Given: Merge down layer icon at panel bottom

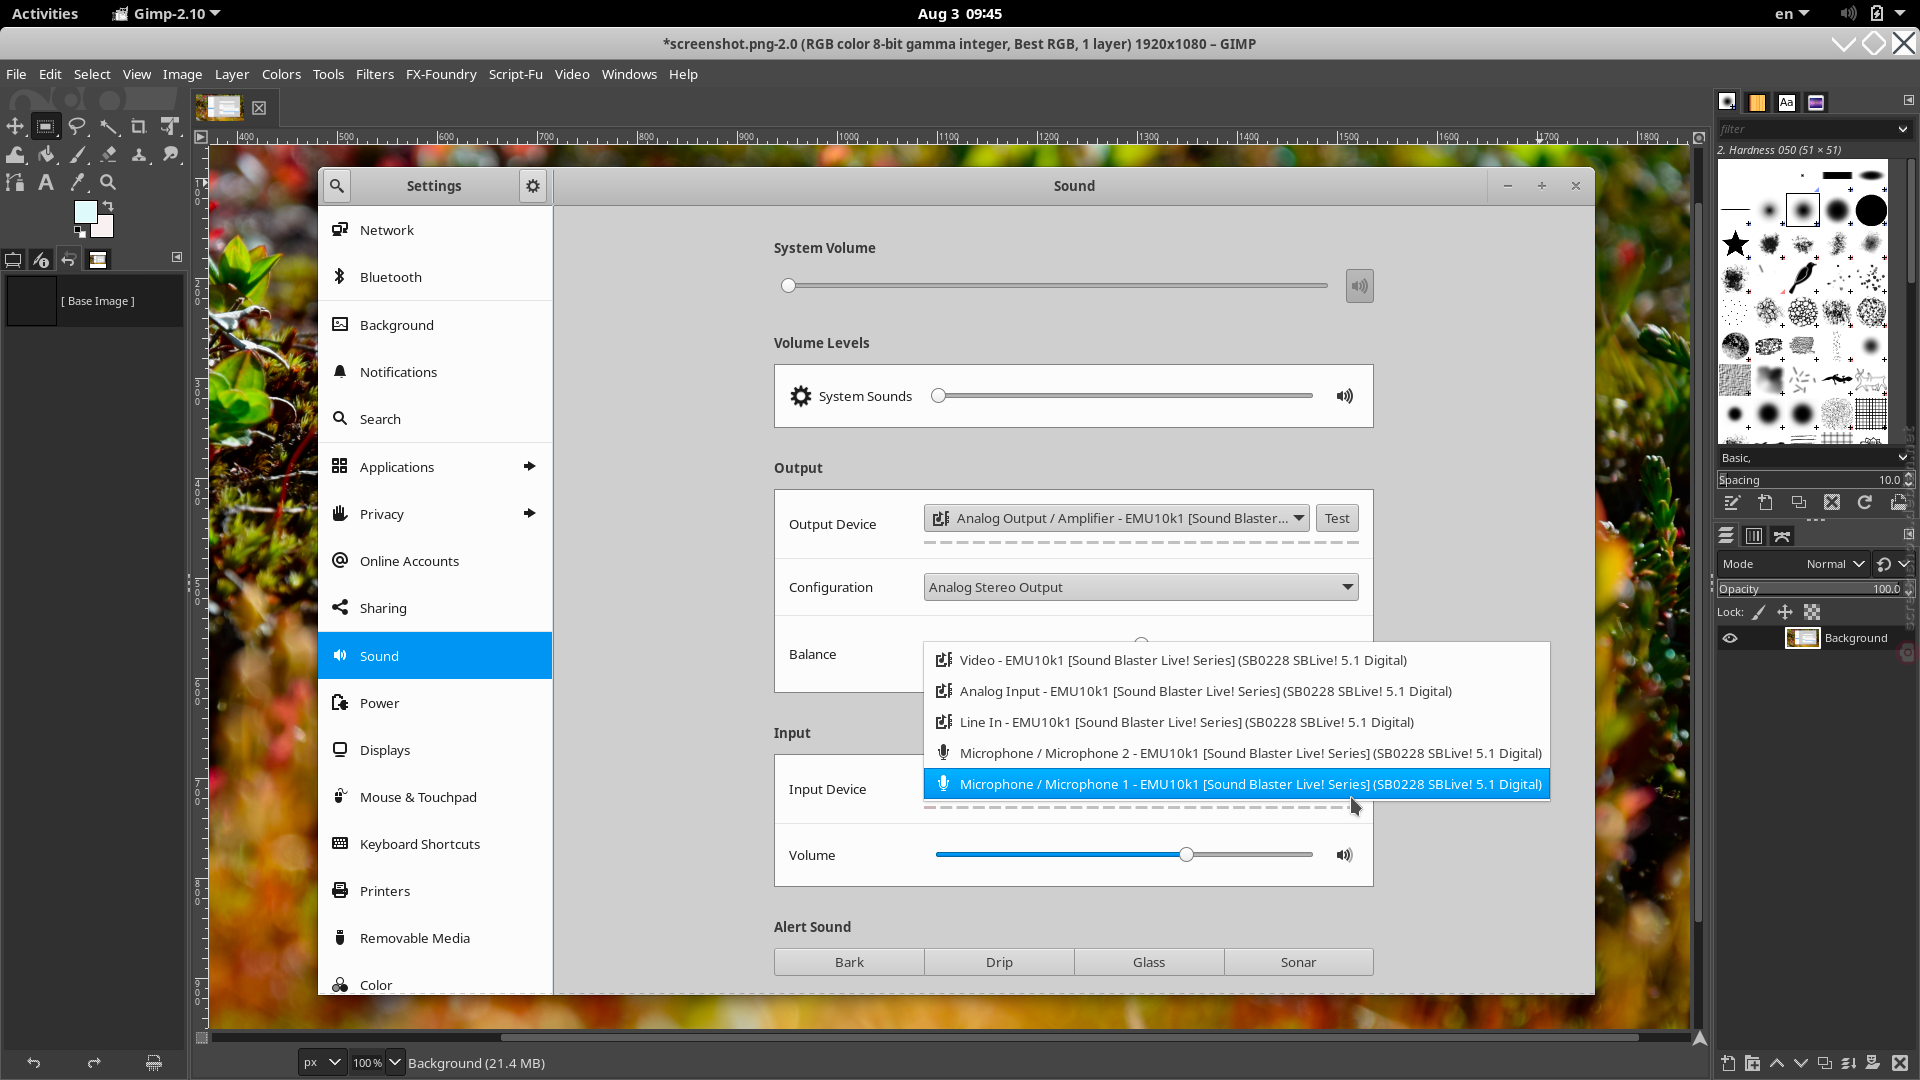Looking at the screenshot, I should pyautogui.click(x=1849, y=1063).
